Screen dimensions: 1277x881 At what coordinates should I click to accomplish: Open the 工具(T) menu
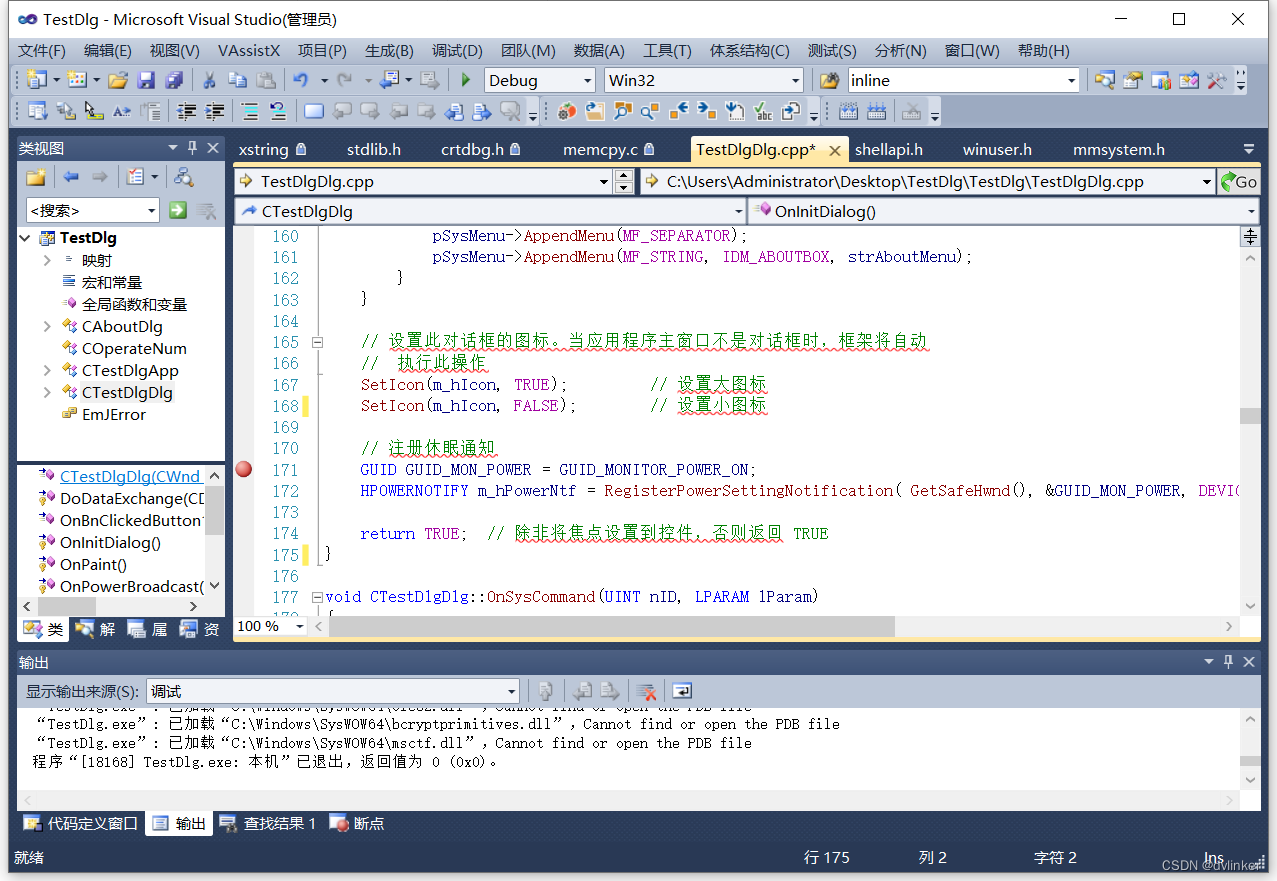pos(667,50)
